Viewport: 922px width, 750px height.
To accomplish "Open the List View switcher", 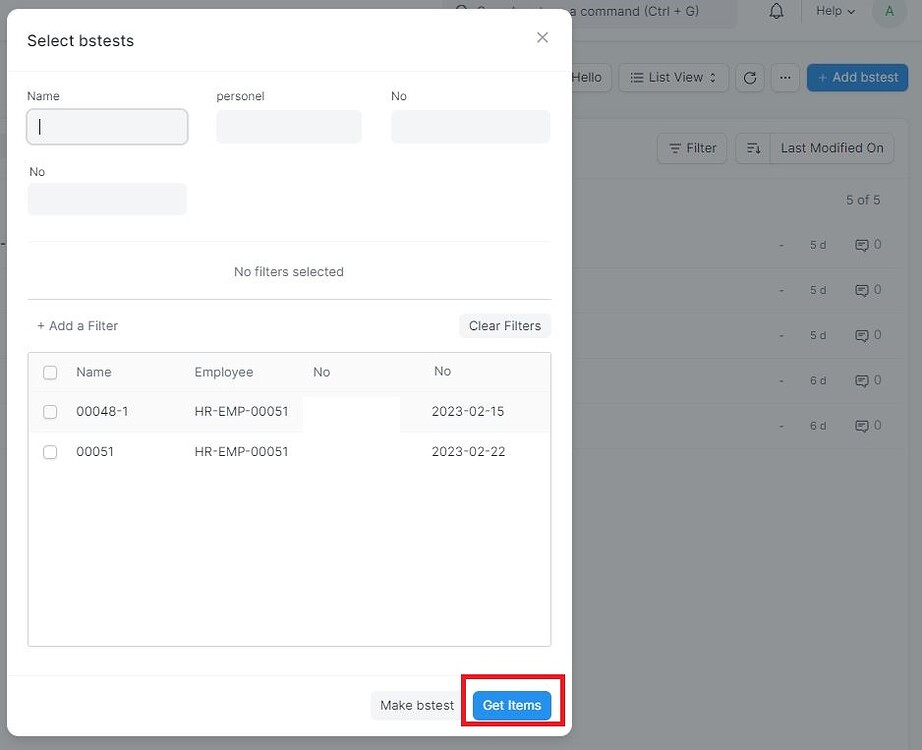I will [x=673, y=77].
